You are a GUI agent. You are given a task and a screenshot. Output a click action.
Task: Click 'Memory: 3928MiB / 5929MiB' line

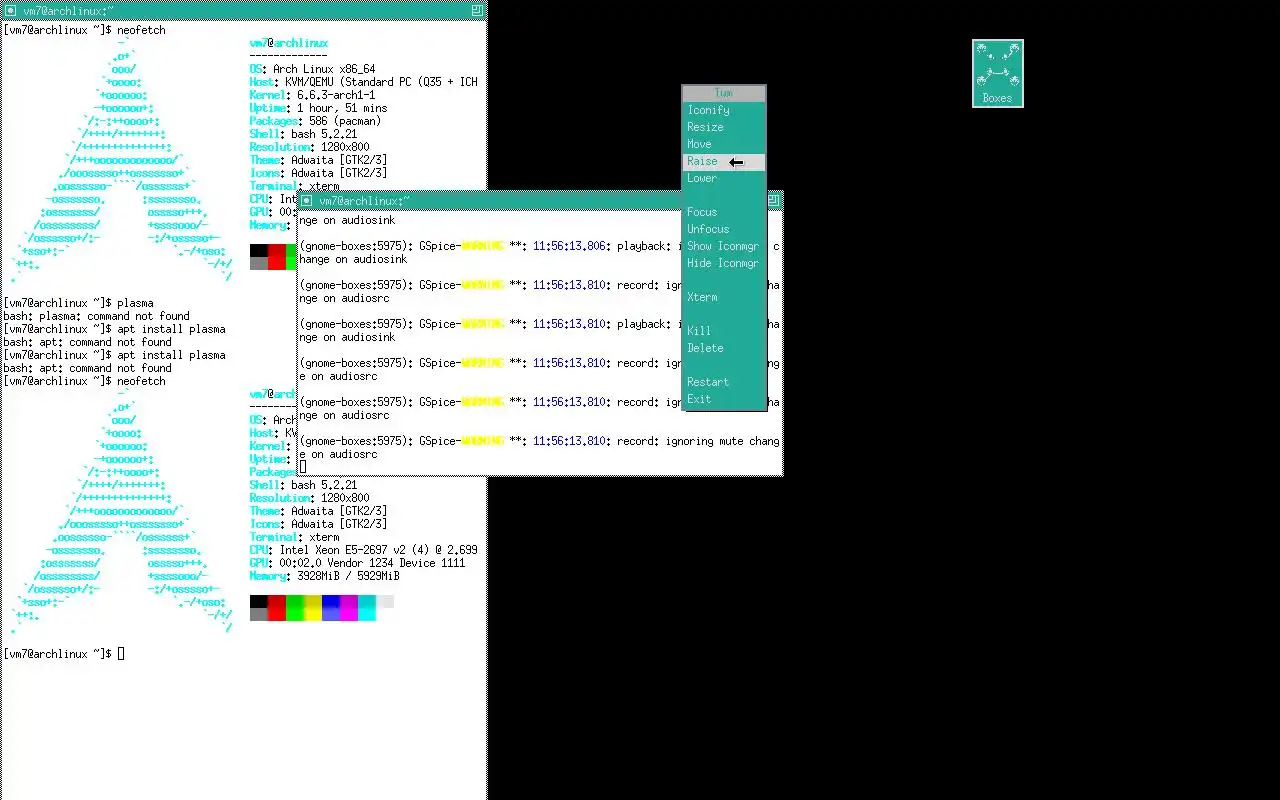click(x=324, y=576)
